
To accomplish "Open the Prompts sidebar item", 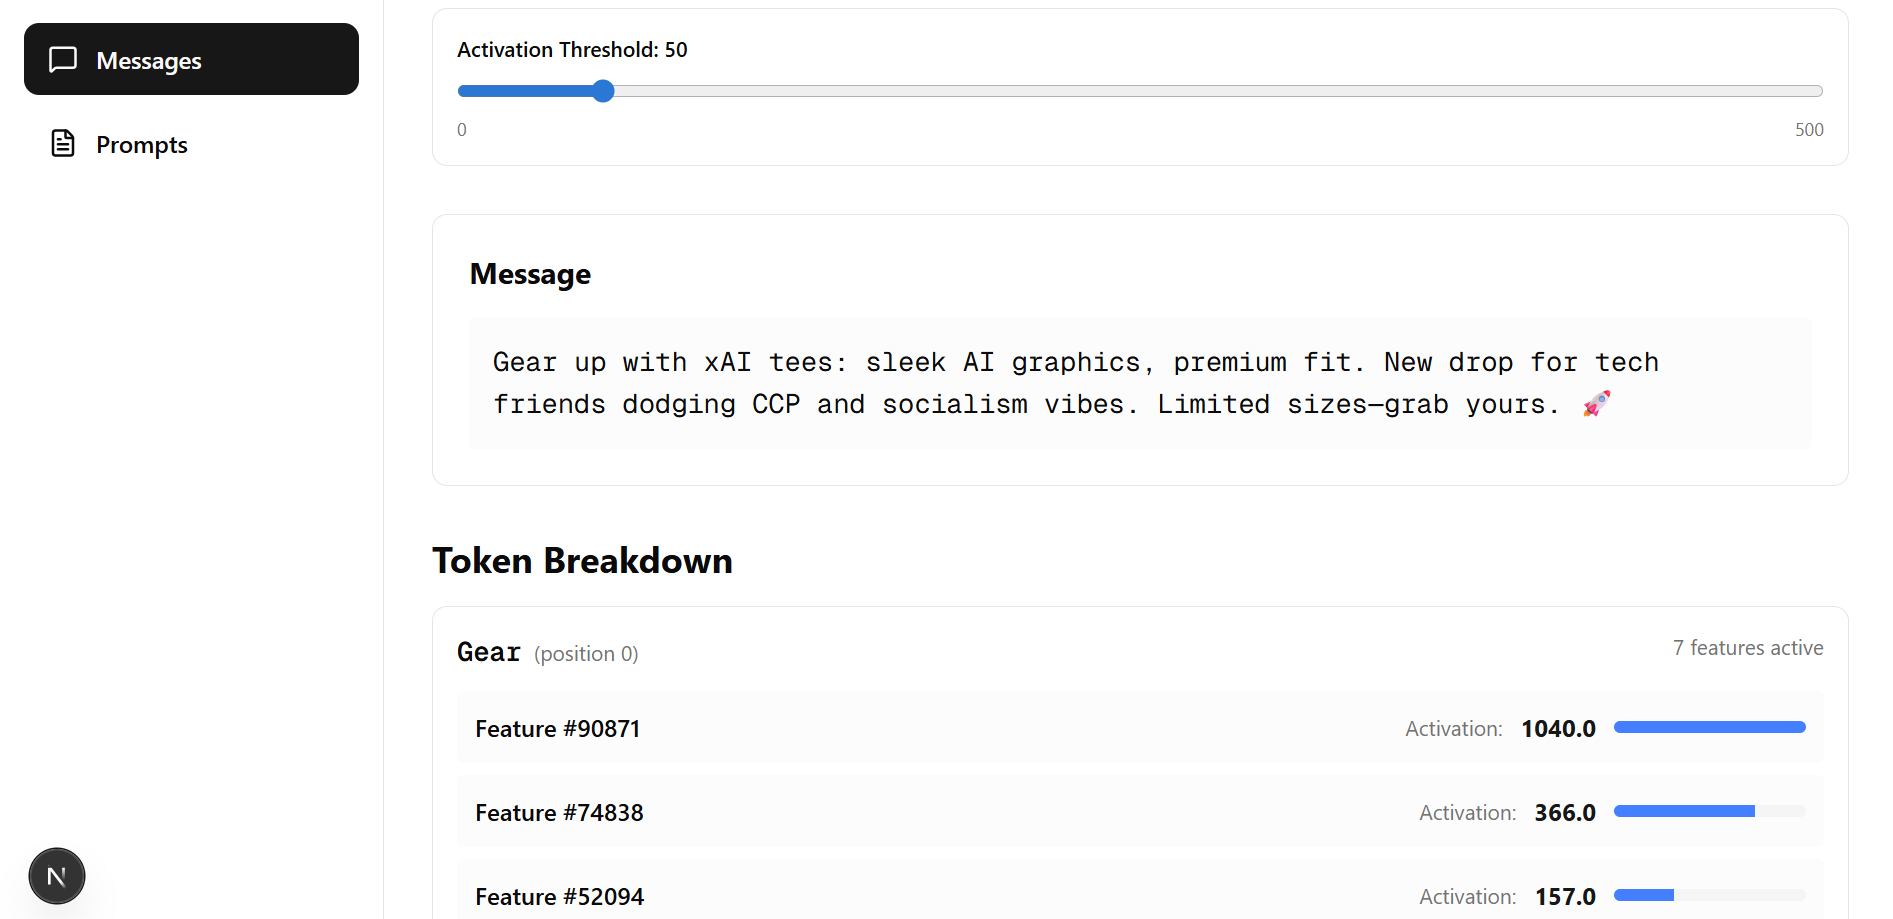I will pyautogui.click(x=191, y=144).
